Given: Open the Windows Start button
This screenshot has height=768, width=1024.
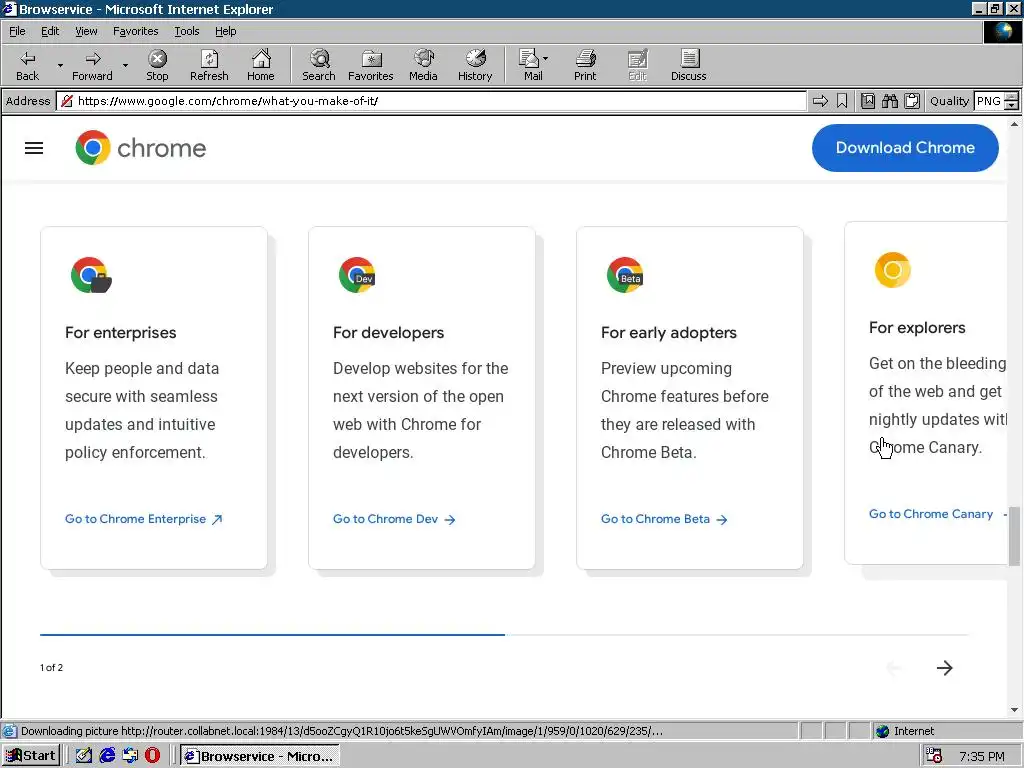Looking at the screenshot, I should tap(31, 756).
